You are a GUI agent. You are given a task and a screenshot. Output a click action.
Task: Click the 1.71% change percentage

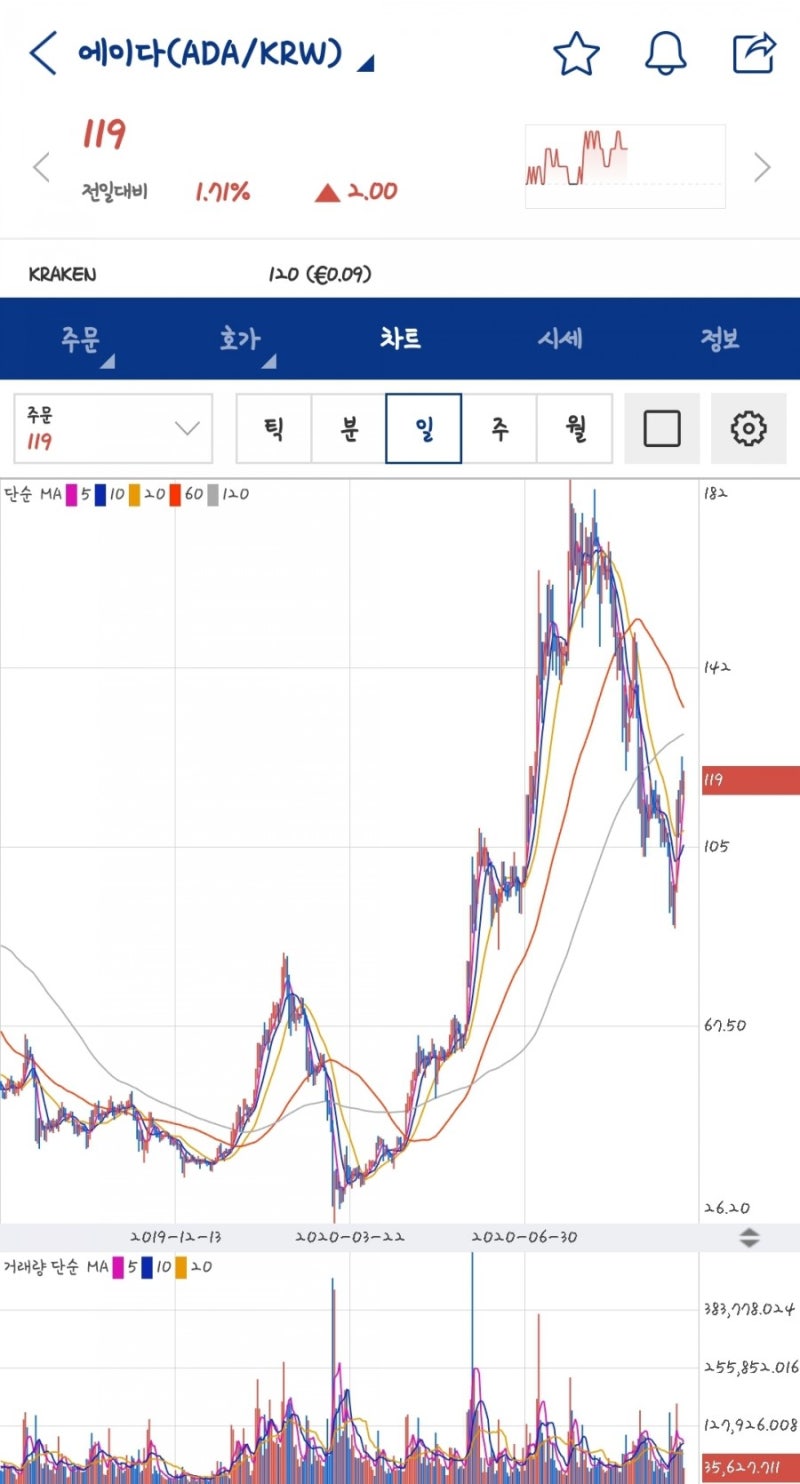[x=222, y=192]
